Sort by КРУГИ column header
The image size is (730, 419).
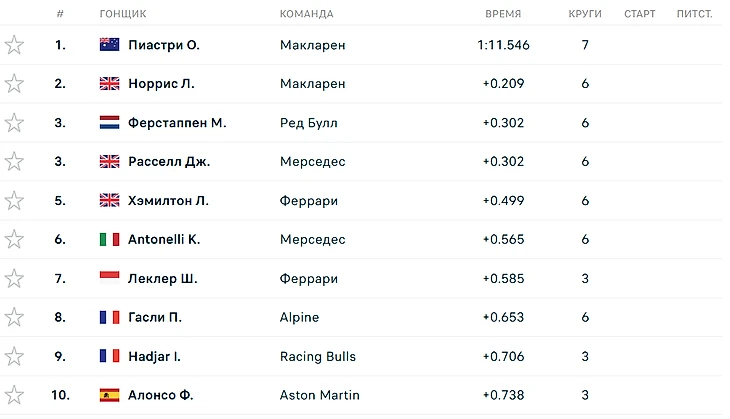point(585,14)
